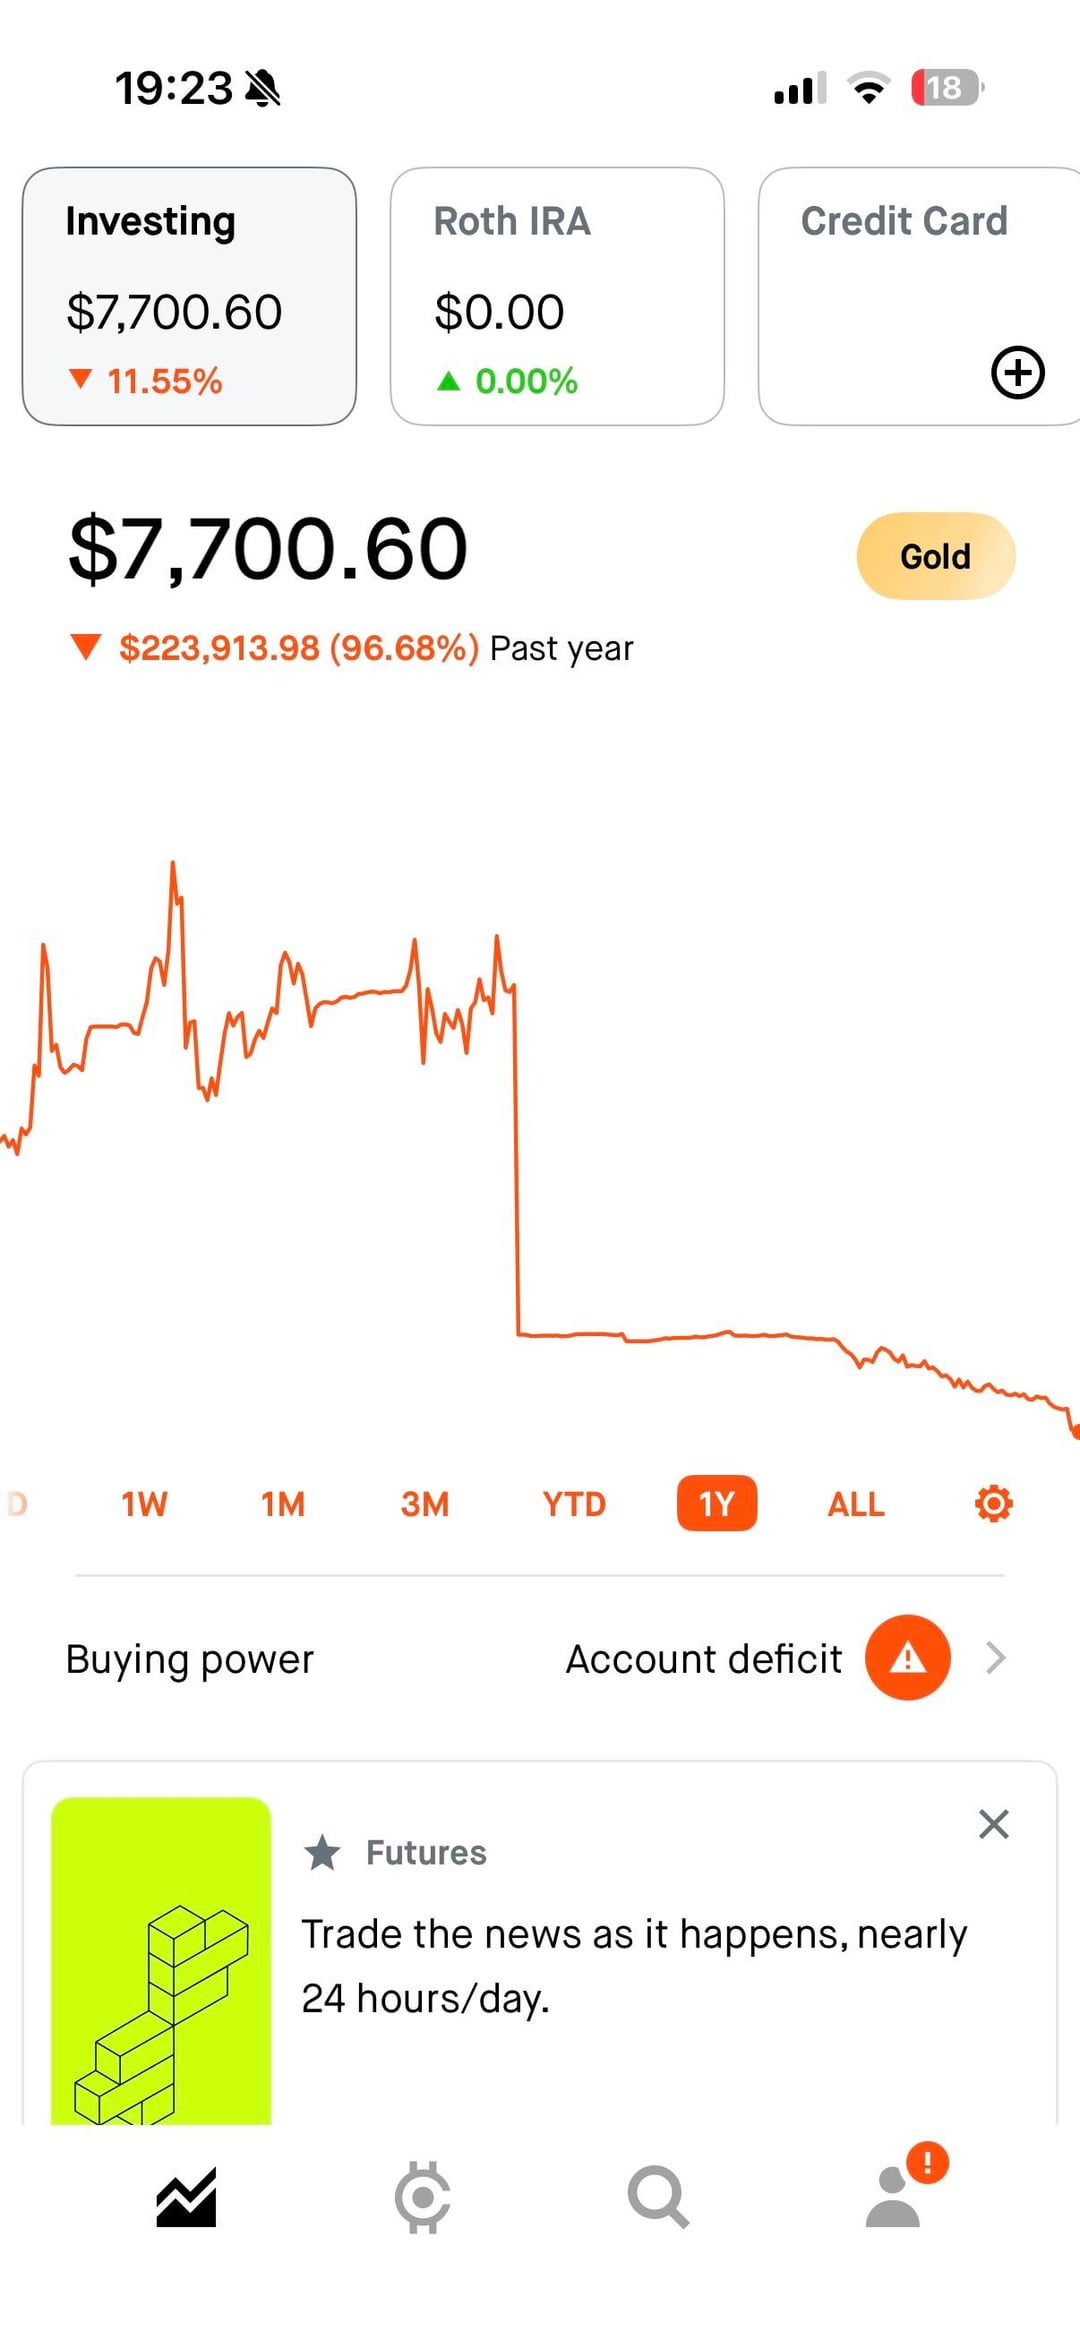Open the crypto tab in bottom navigation
The width and height of the screenshot is (1080, 2348).
422,2197
